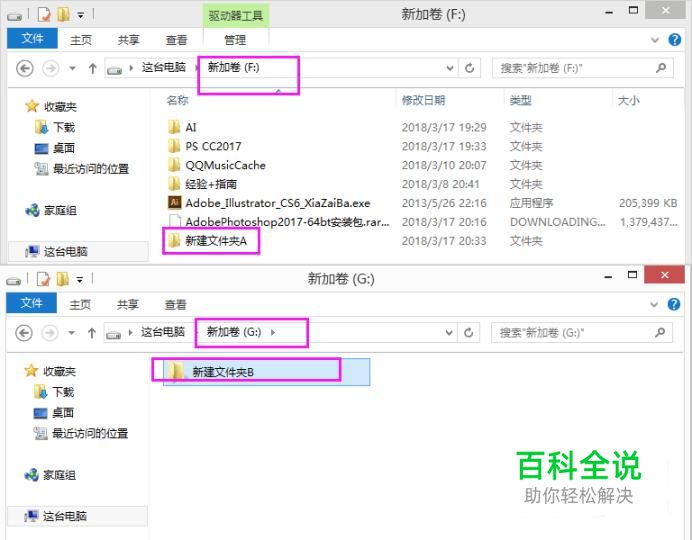Refresh the F: drive view

(x=469, y=68)
